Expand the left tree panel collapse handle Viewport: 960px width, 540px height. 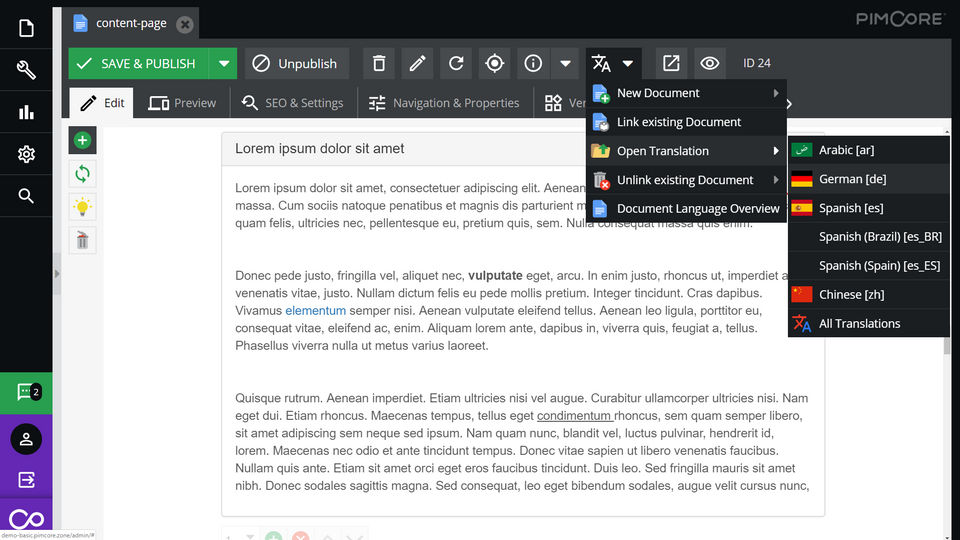(57, 274)
